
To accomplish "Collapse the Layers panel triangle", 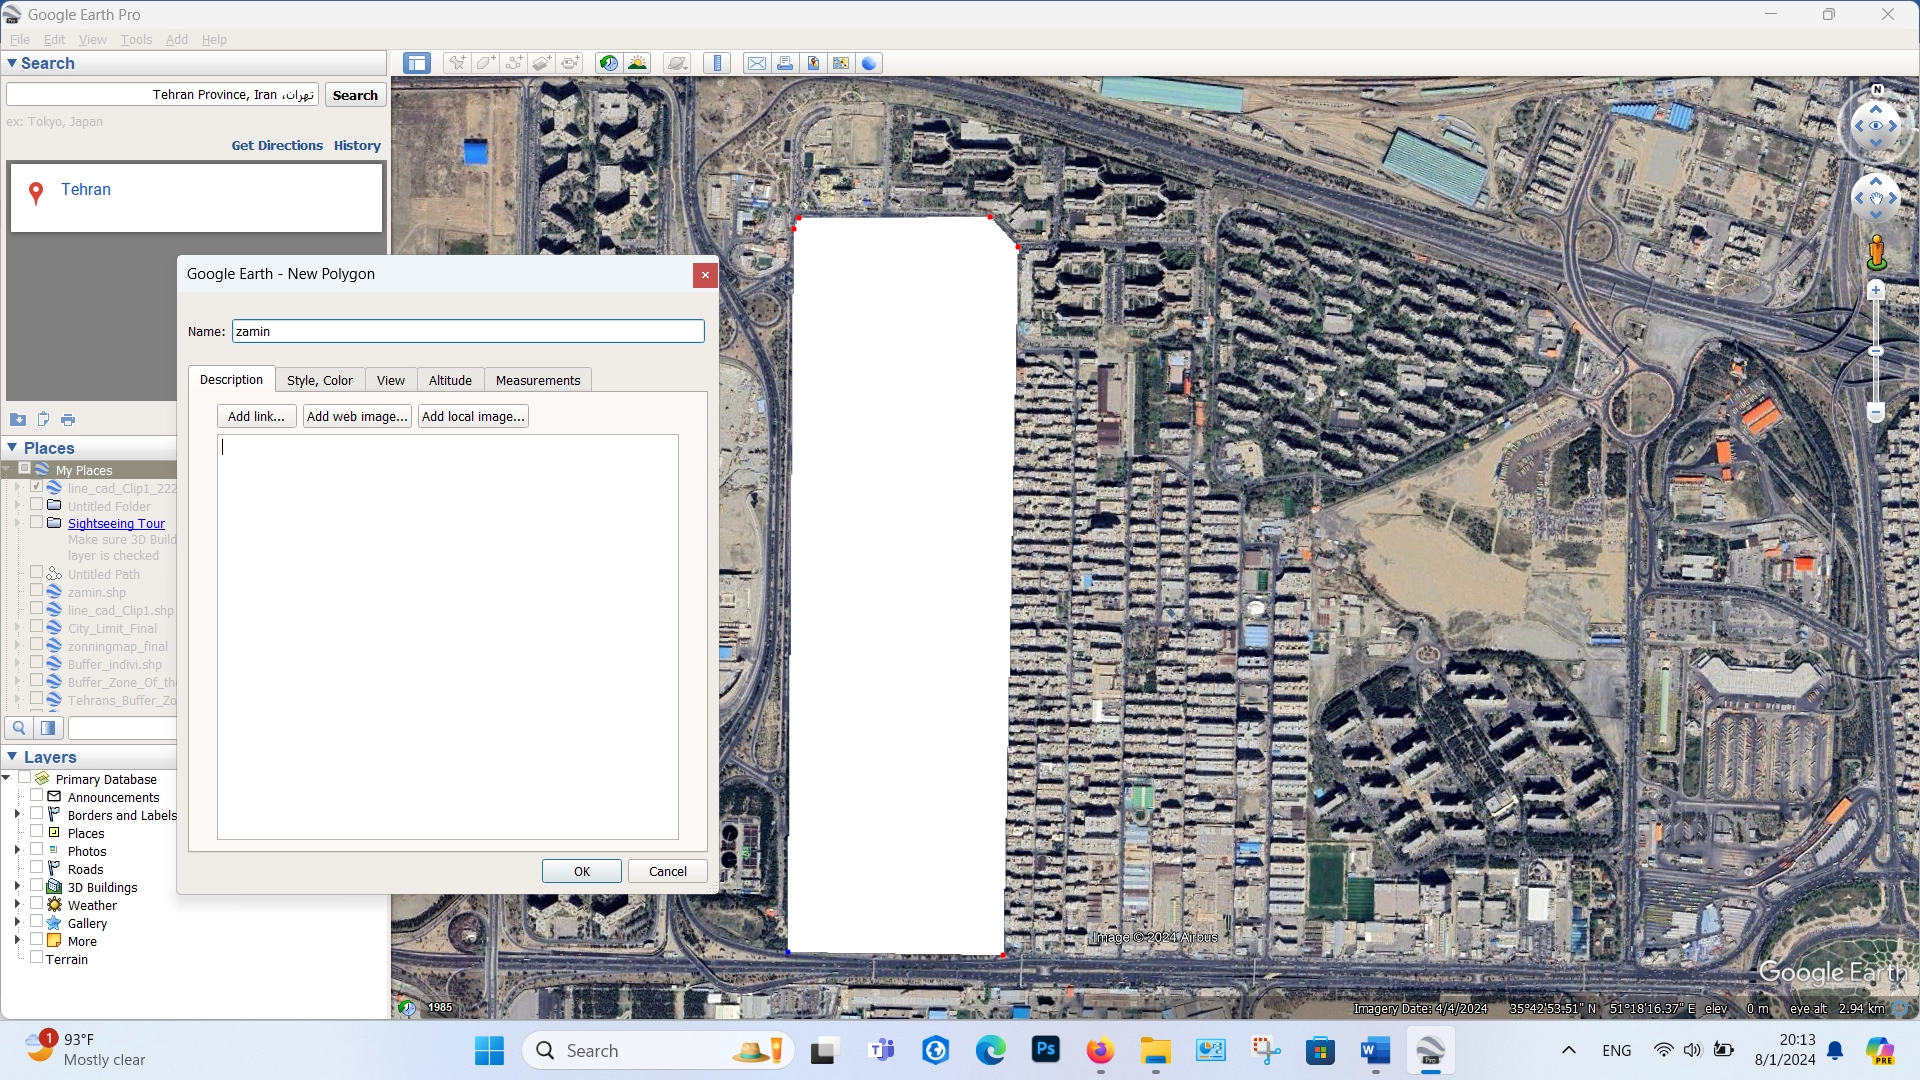I will pos(12,757).
